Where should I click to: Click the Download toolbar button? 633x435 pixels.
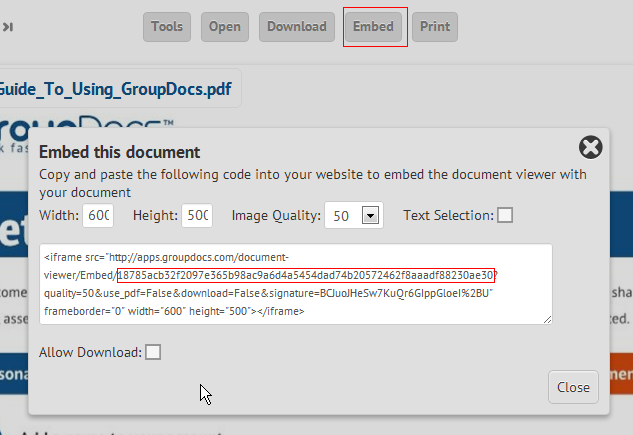tap(297, 27)
